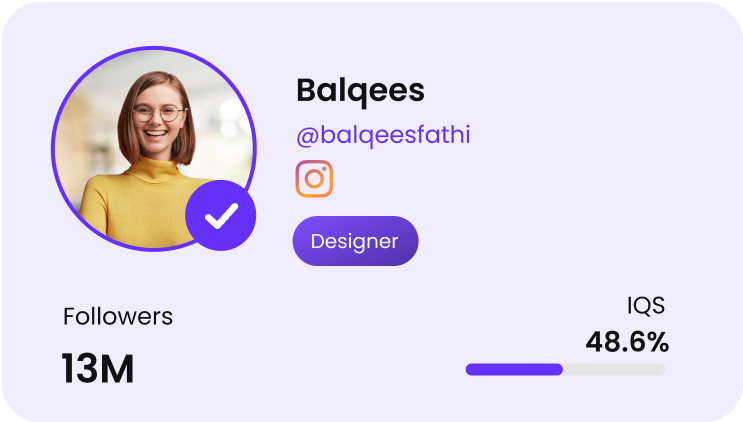Click the Followers label
This screenshot has width=743, height=422.
point(118,316)
